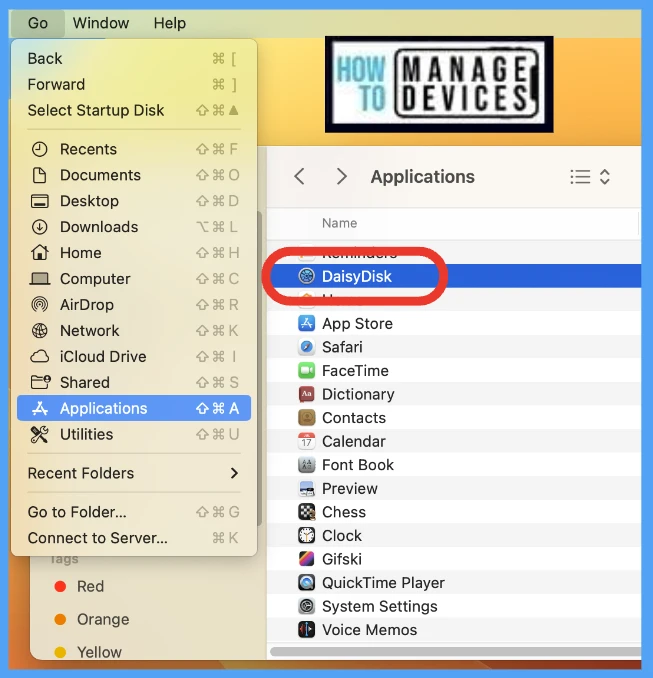This screenshot has height=678, width=653.
Task: Select the Contacts app icon
Action: click(x=307, y=418)
